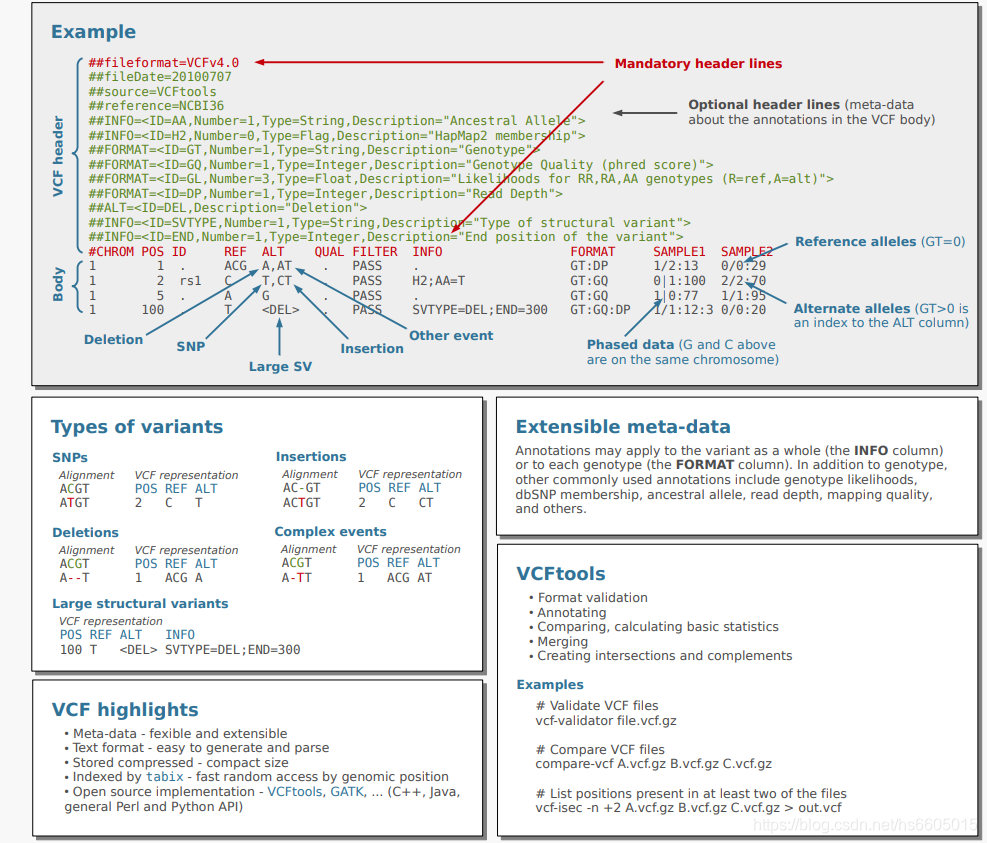Click the "Other event" label

451,336
